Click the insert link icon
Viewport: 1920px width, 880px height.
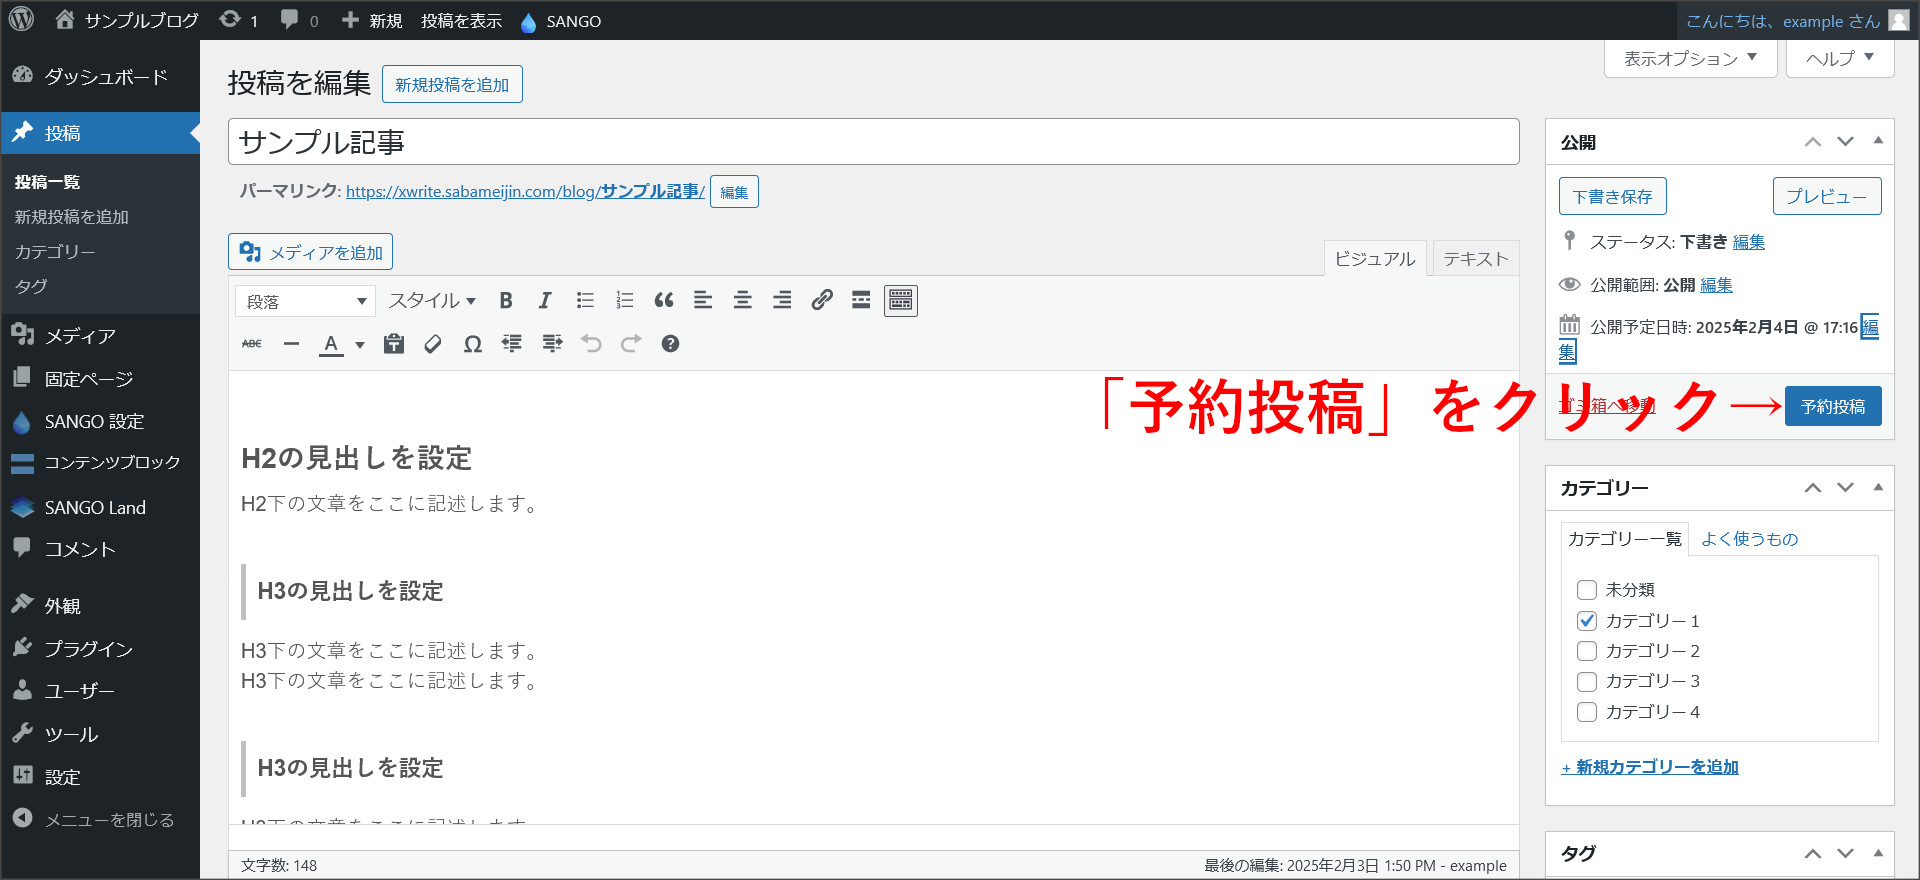822,301
